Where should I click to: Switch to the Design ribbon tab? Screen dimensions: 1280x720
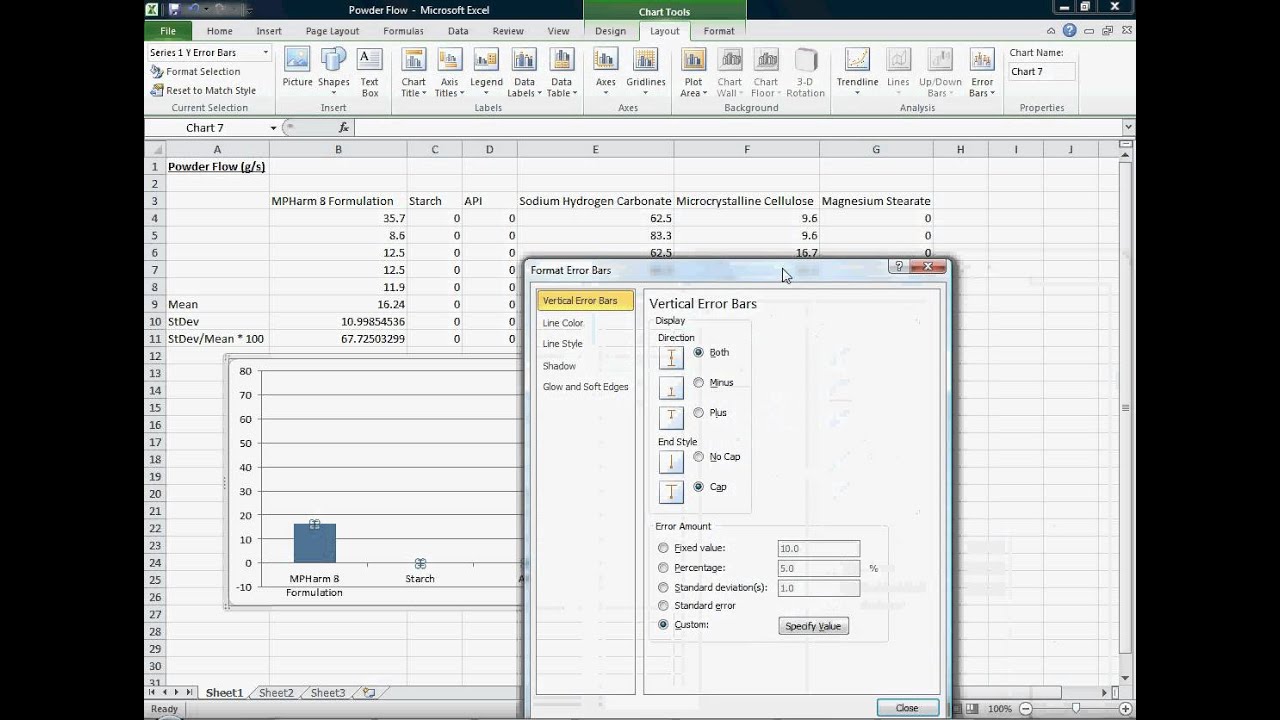click(x=610, y=31)
